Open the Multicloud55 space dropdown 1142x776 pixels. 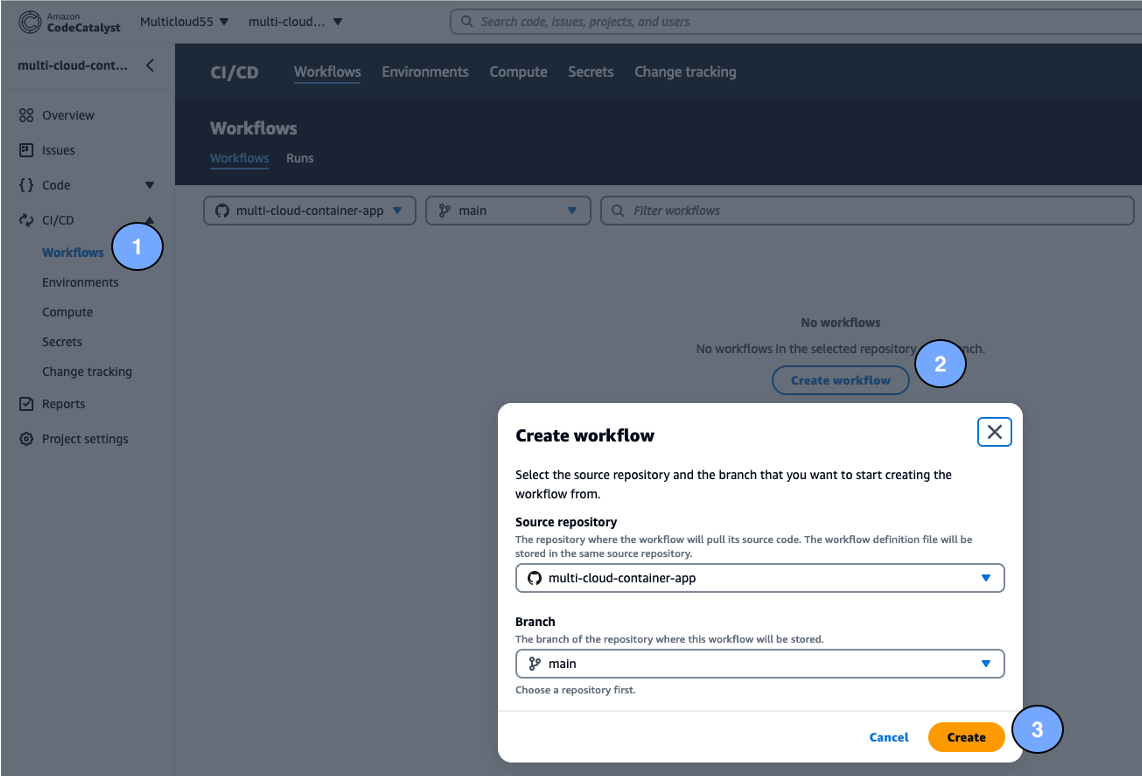tap(184, 21)
